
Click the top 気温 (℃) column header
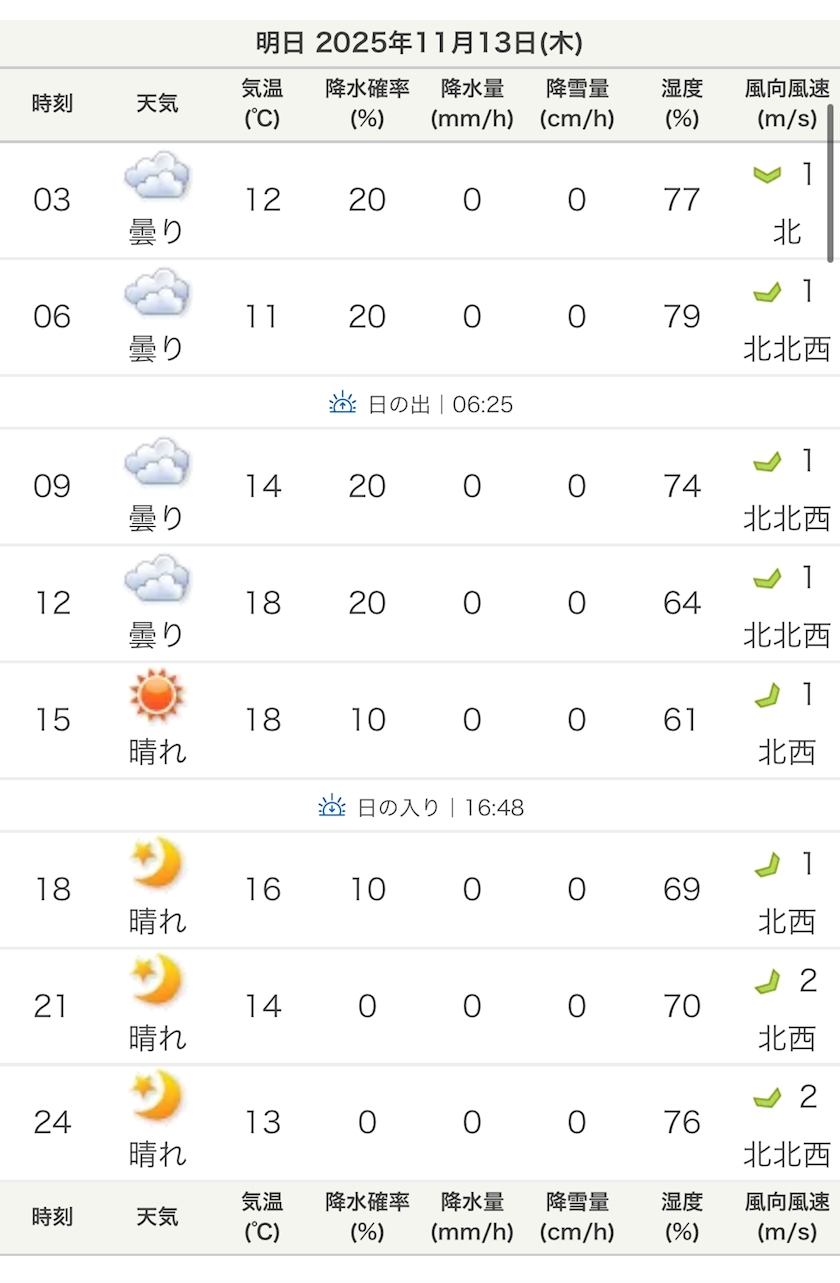(x=262, y=104)
